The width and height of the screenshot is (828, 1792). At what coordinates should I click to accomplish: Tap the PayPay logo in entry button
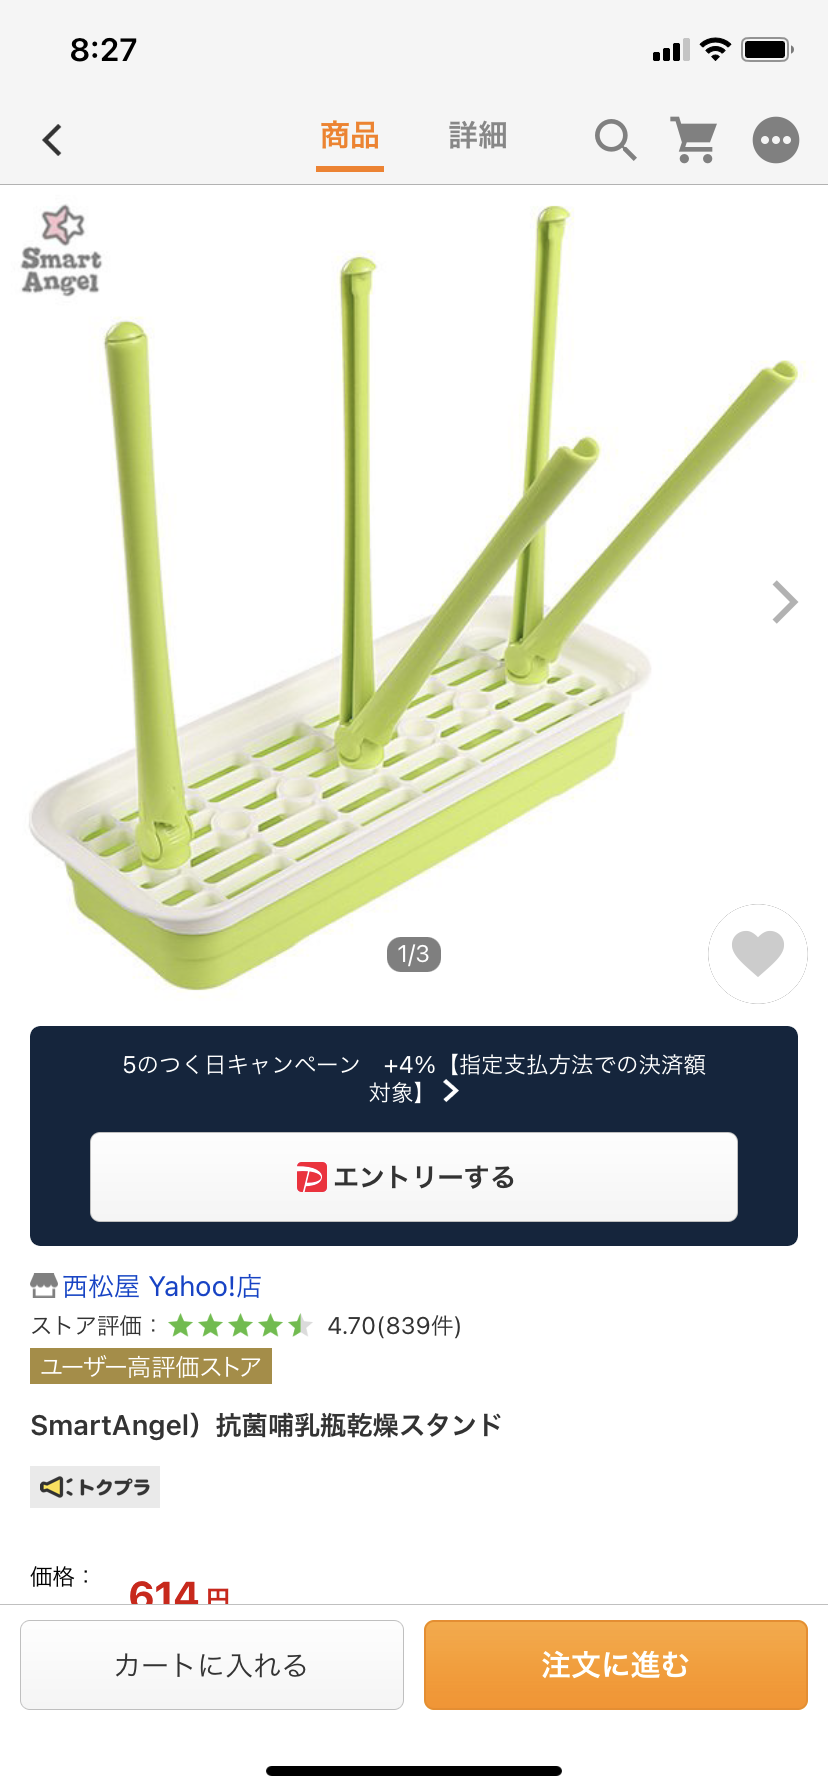(x=311, y=1177)
